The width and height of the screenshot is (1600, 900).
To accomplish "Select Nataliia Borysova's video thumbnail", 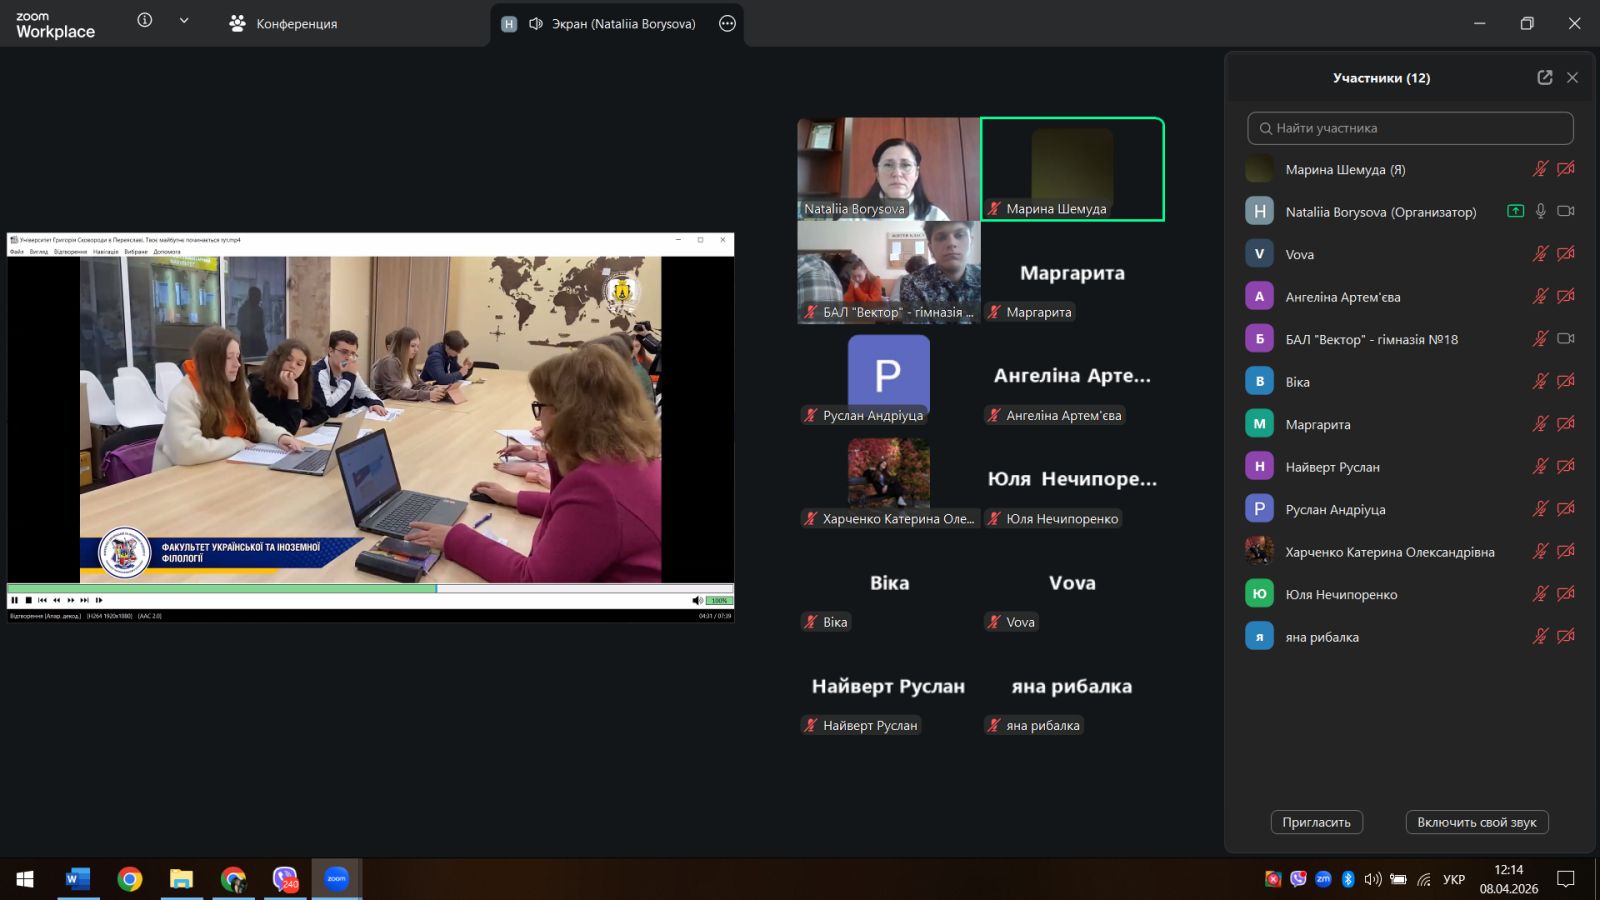I will point(888,168).
